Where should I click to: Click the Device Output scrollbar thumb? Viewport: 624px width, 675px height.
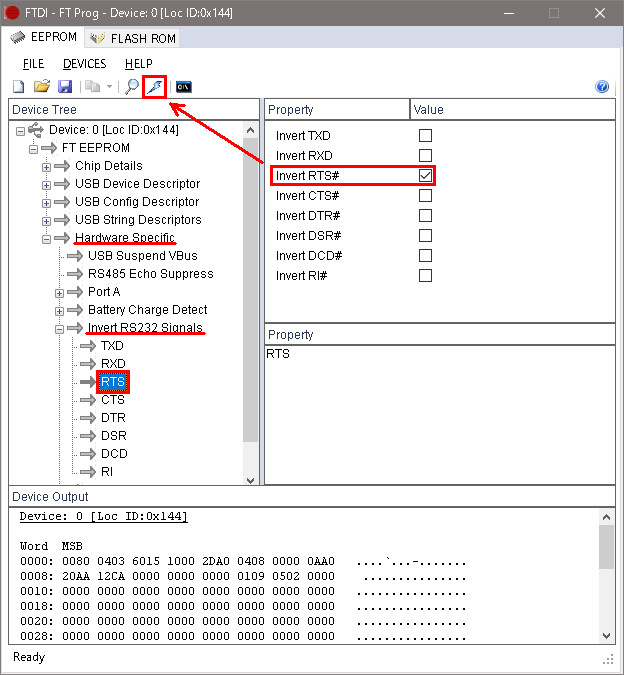(606, 547)
